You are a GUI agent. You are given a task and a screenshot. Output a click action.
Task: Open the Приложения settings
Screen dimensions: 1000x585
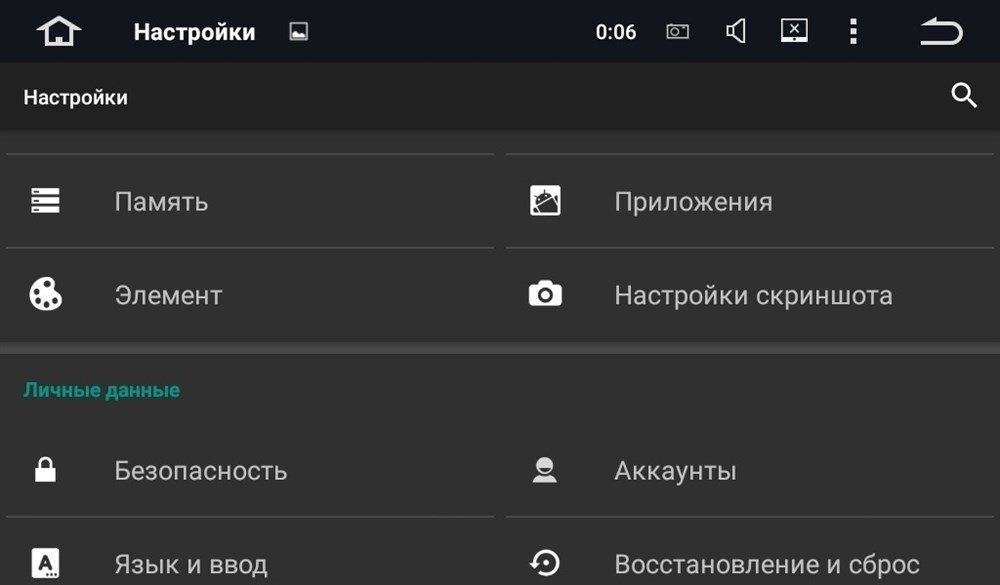coord(693,202)
